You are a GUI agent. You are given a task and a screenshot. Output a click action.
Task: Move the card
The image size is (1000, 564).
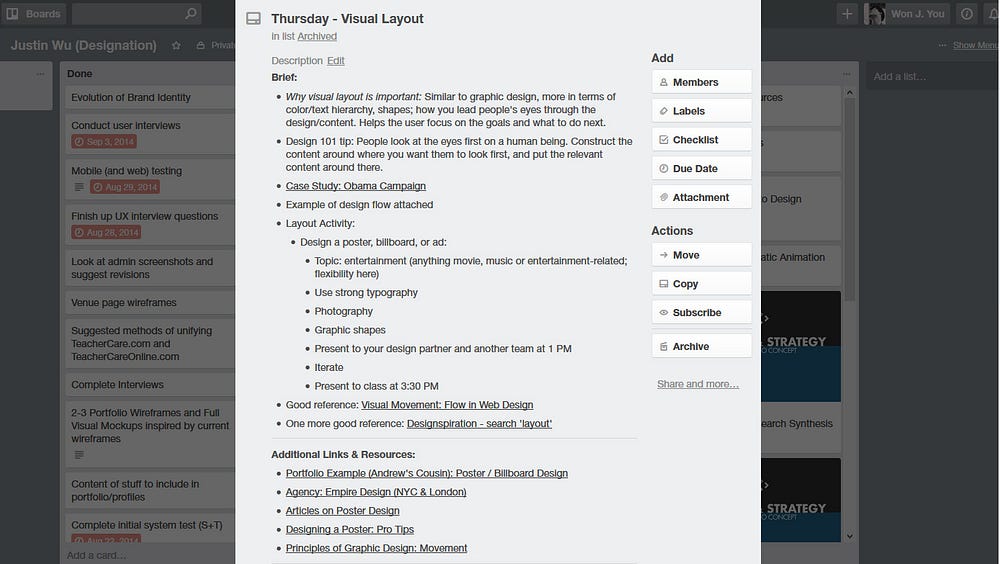click(x=702, y=255)
